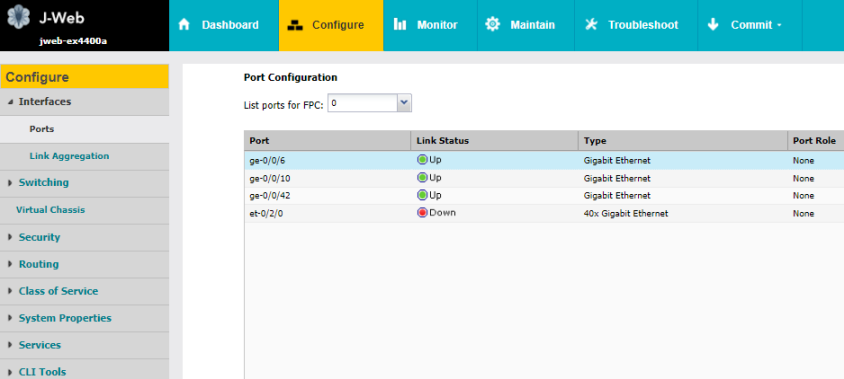Click the FPC value field showing 0
This screenshot has height=379, width=844.
(362, 103)
